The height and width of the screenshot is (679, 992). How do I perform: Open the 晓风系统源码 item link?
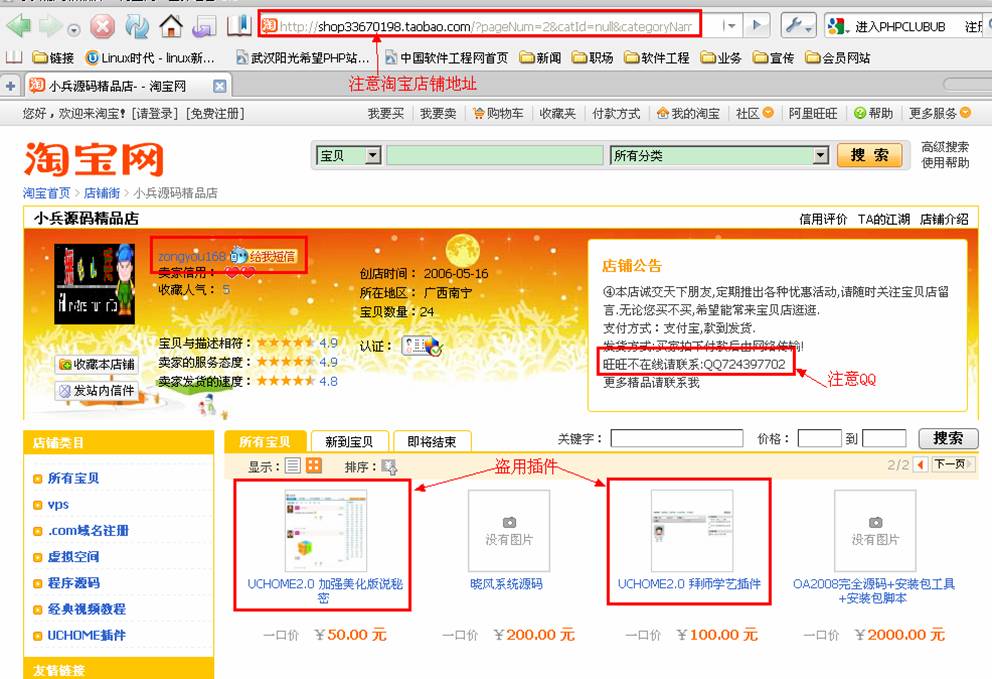[x=506, y=584]
